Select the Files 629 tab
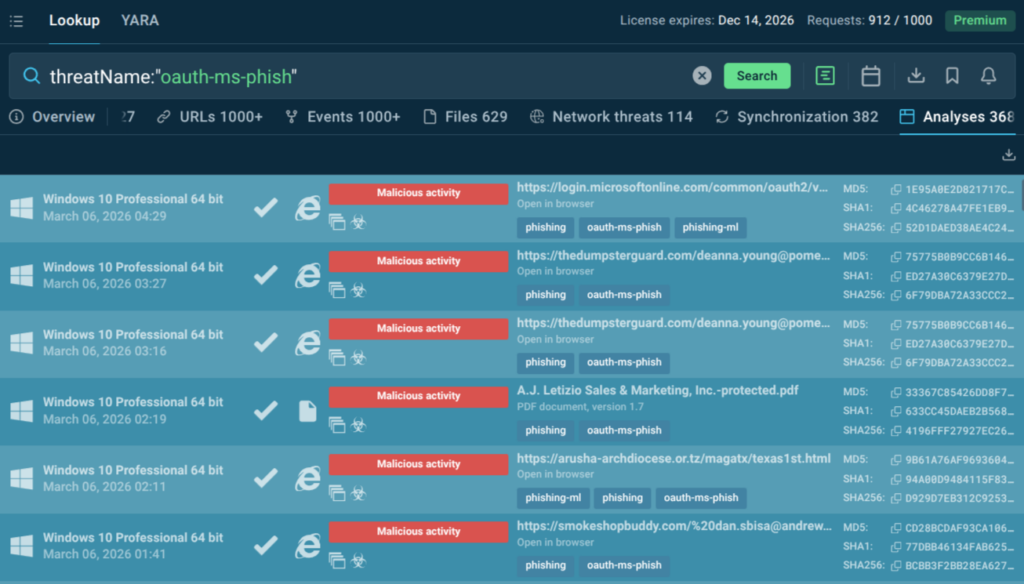1024x584 pixels. (465, 117)
